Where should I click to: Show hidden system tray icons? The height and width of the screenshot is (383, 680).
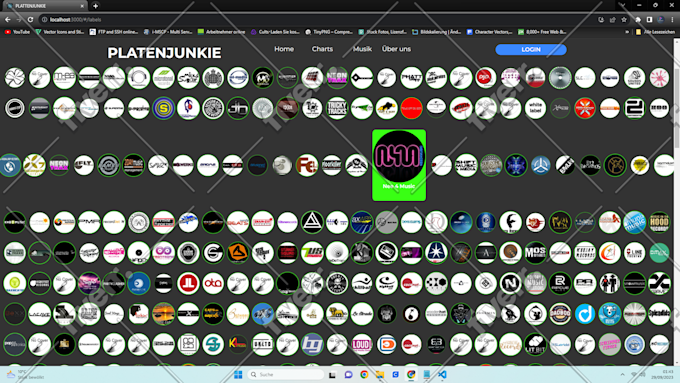pos(622,374)
